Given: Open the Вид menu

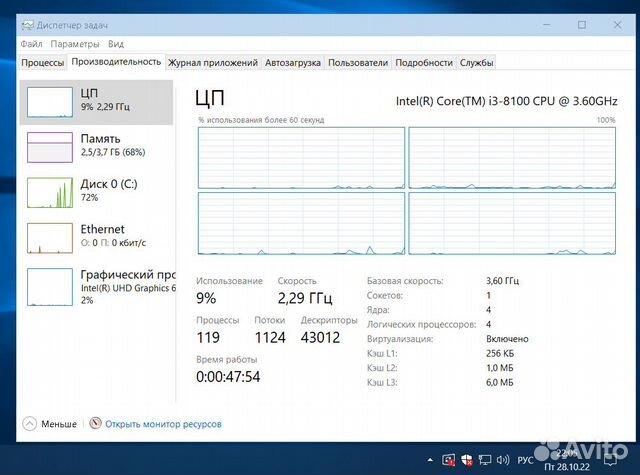Looking at the screenshot, I should coord(116,44).
